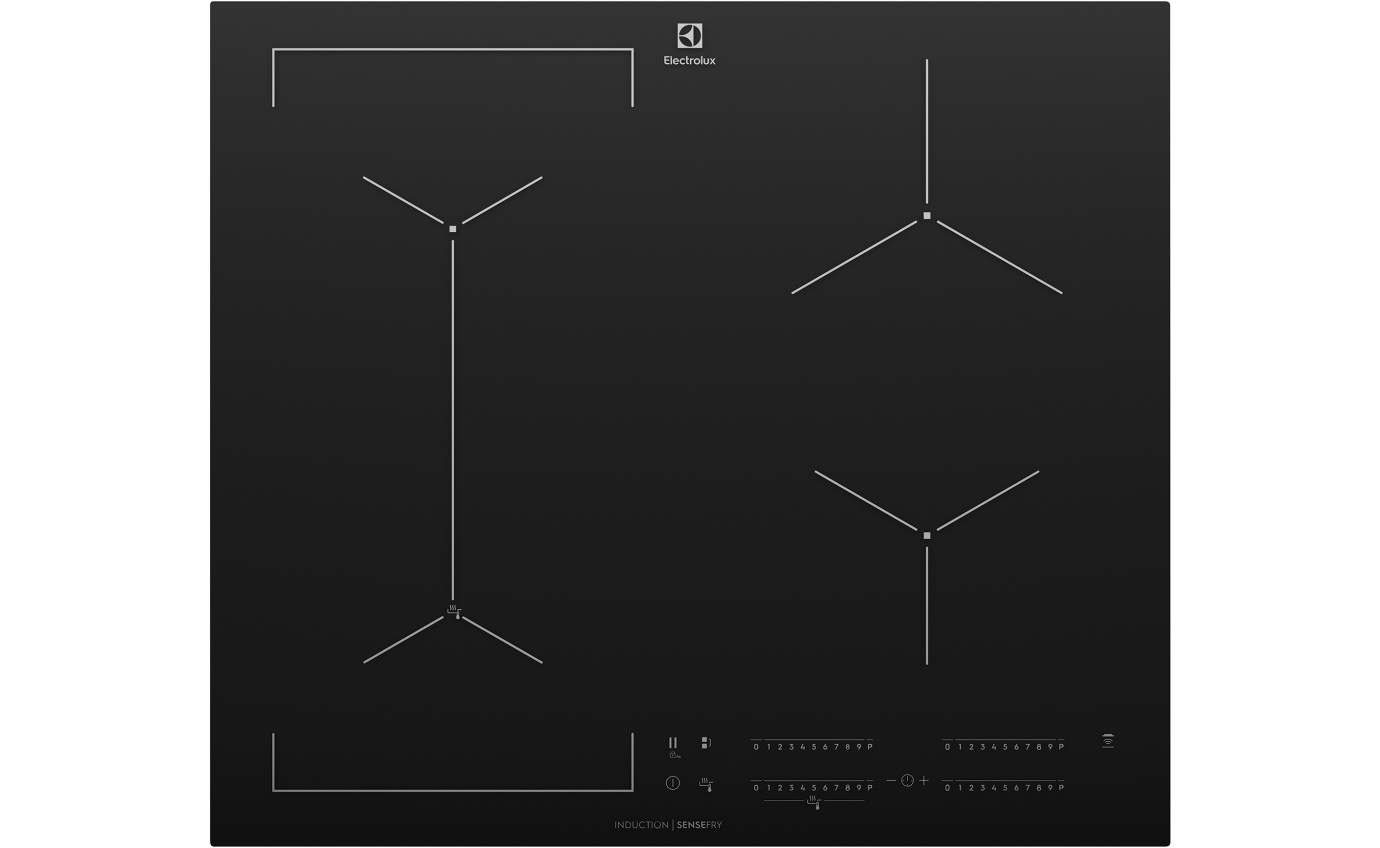This screenshot has height=848, width=1380.
Task: Tap the Electrolux logo
Action: click(x=689, y=39)
